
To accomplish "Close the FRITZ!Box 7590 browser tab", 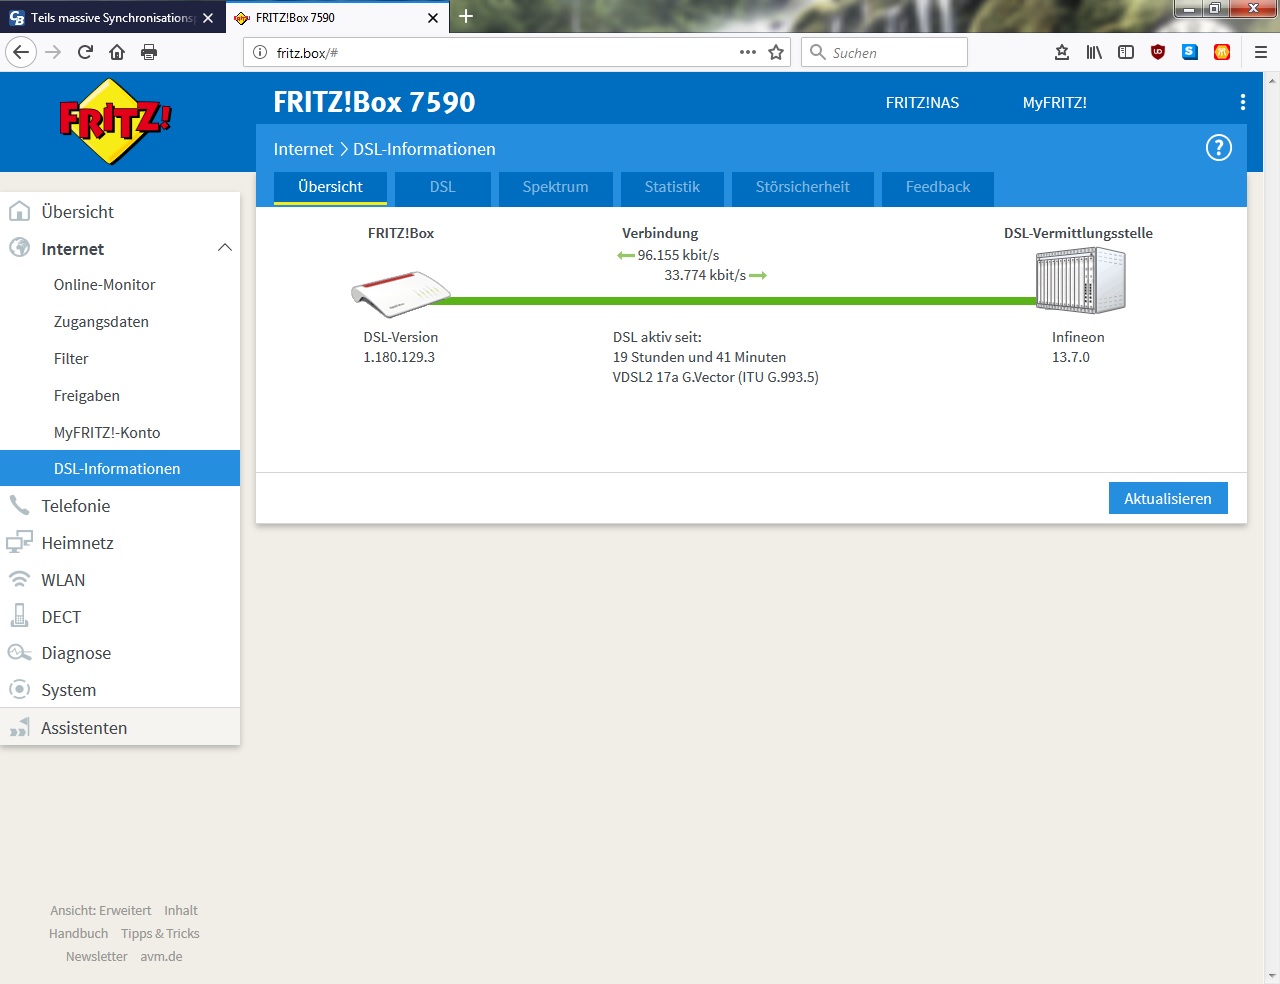I will pos(433,17).
